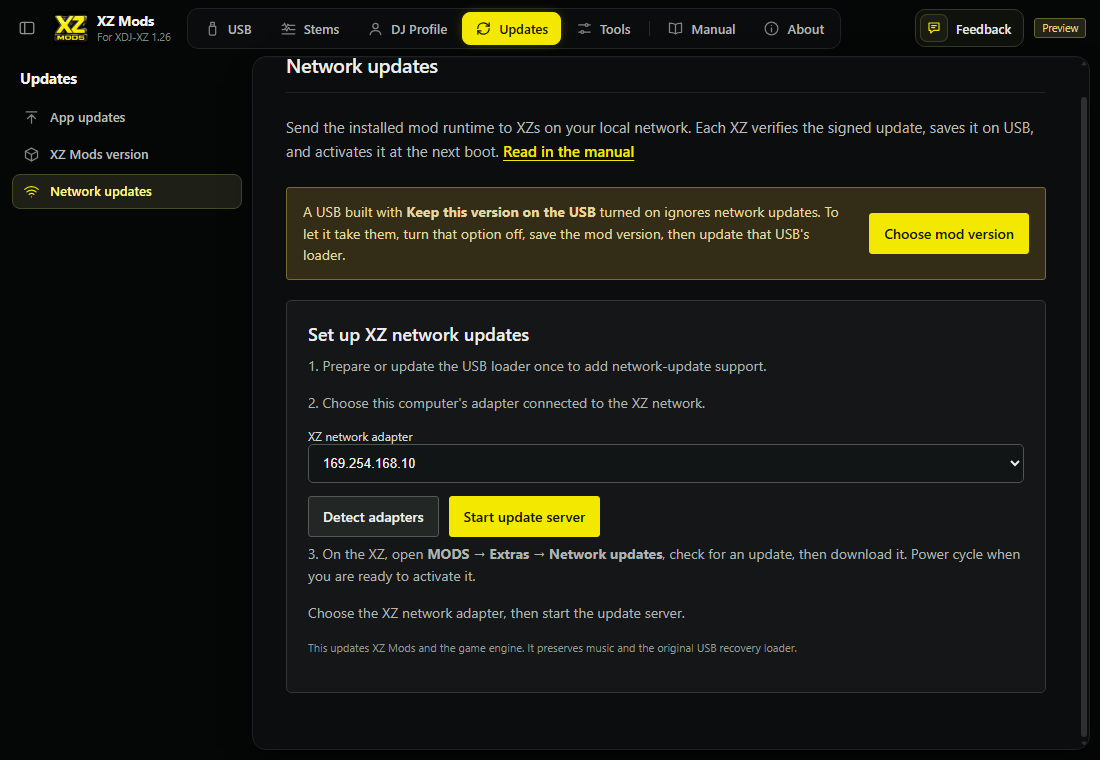1100x760 pixels.
Task: Open the Manual tab
Action: [x=702, y=29]
